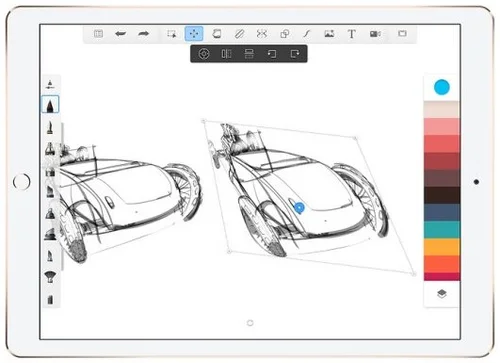Select the mauve brown swatch
Image resolution: width=500 pixels, height=363 pixels.
click(x=442, y=178)
